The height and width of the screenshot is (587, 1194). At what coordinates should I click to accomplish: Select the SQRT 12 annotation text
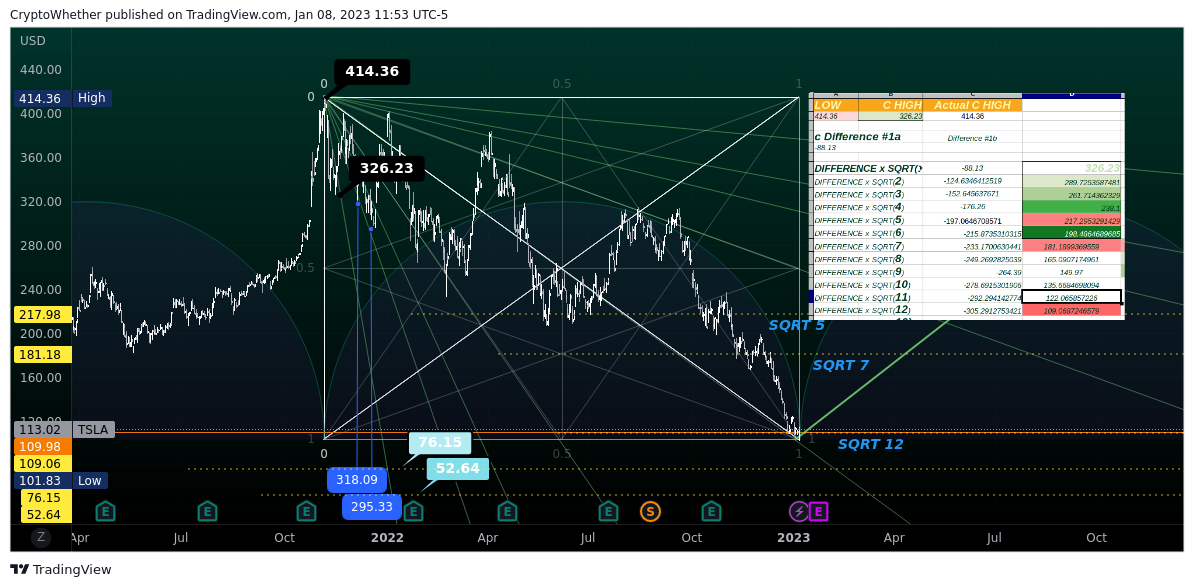pos(870,445)
